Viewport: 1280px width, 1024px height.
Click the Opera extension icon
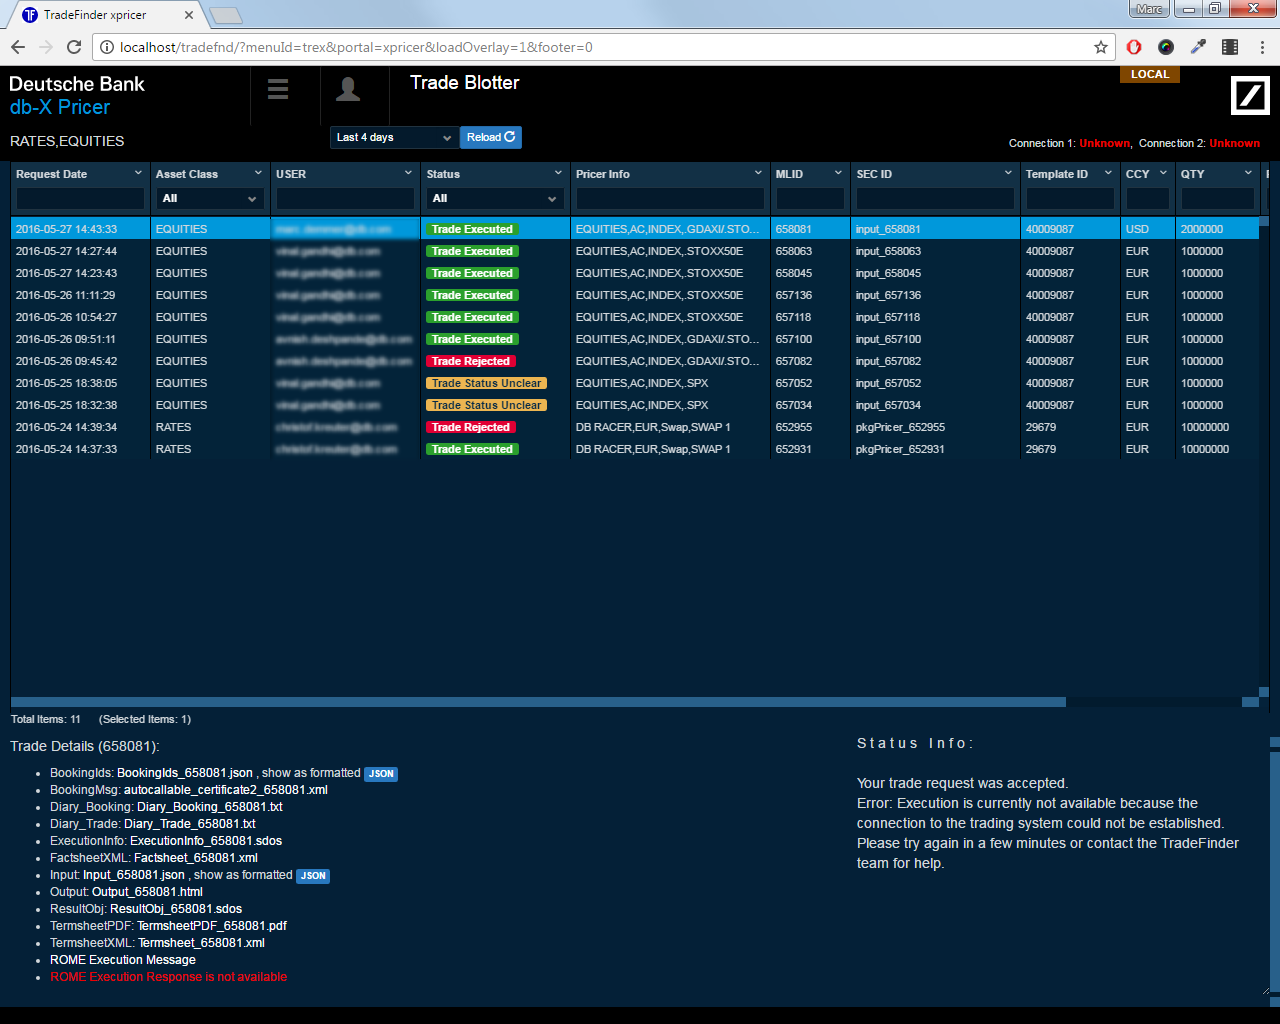coord(1134,47)
